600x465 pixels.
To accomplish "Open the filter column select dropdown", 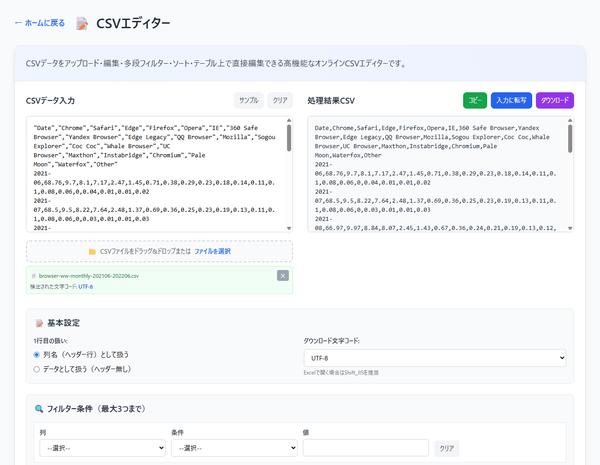I will click(102, 448).
